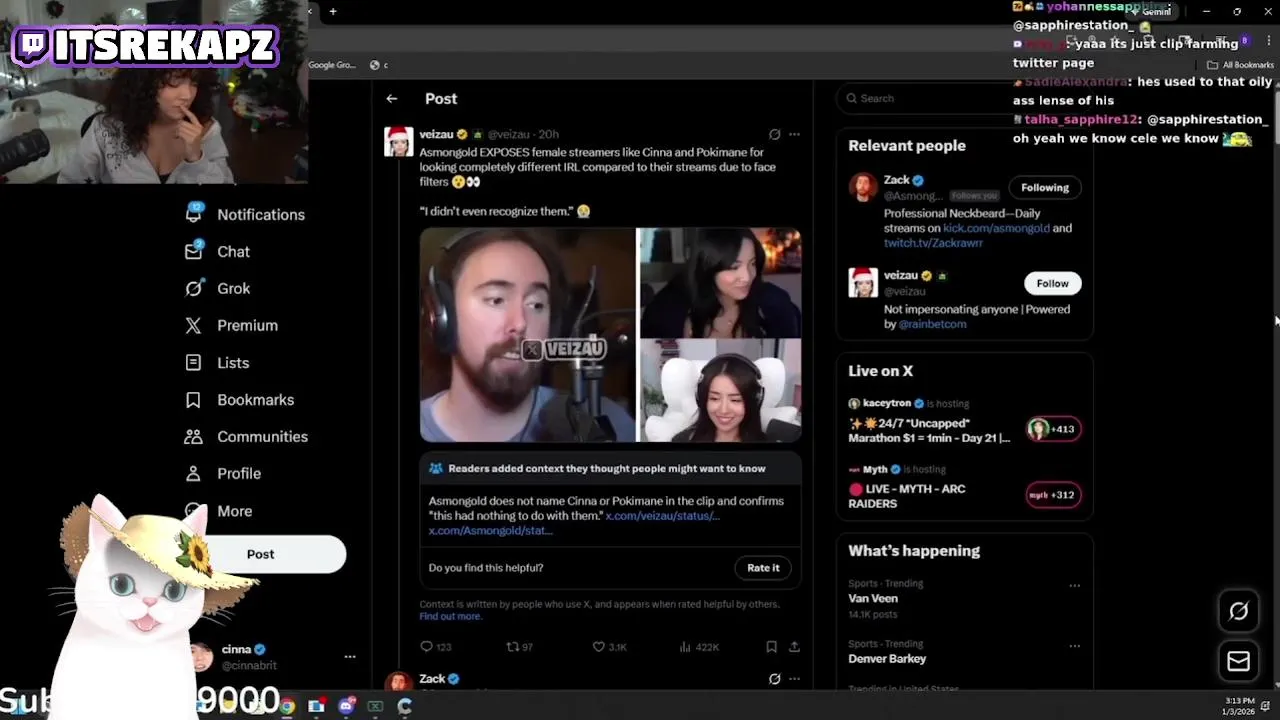The image size is (1280, 720).
Task: Join Myth's live space with the +312 button
Action: pos(1053,495)
